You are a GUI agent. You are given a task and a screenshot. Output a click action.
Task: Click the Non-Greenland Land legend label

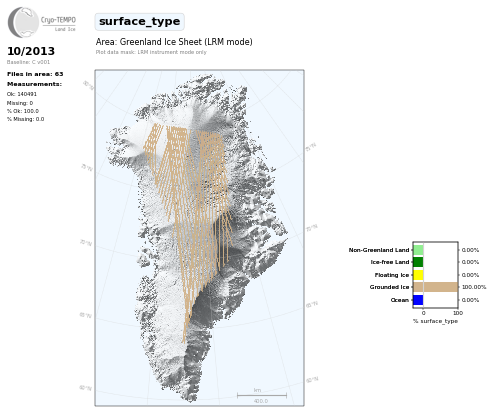pyautogui.click(x=379, y=250)
